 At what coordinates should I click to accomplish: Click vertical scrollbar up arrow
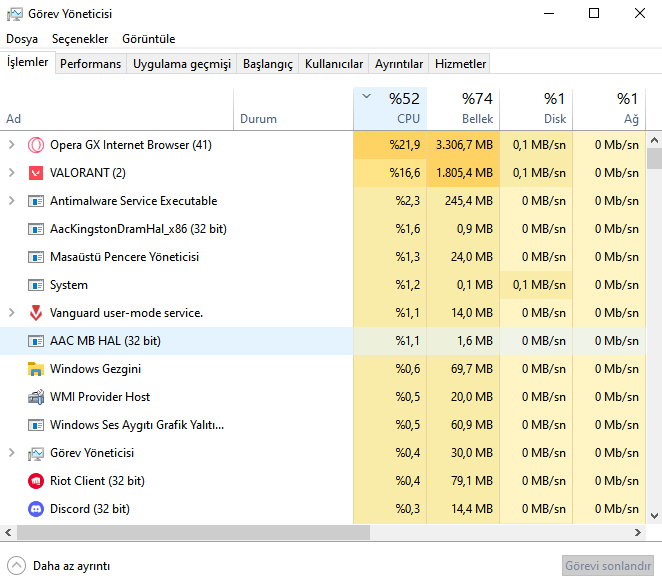coord(654,140)
